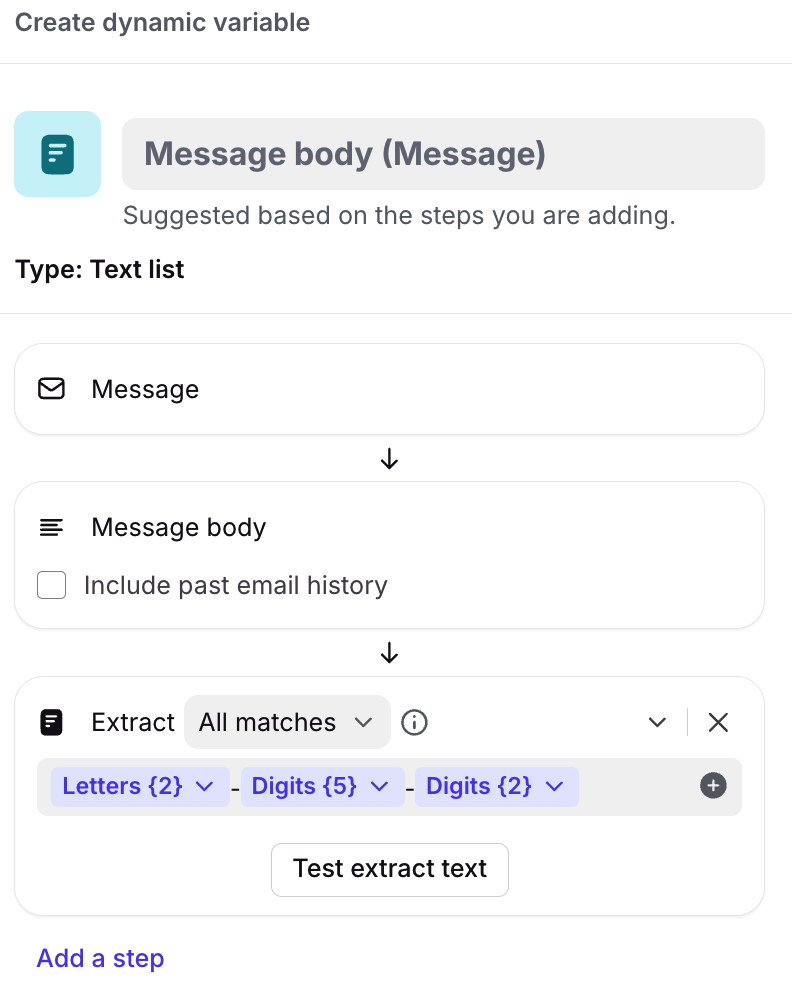Remove the Extract step with X
Image resolution: width=792 pixels, height=996 pixels.
point(718,722)
